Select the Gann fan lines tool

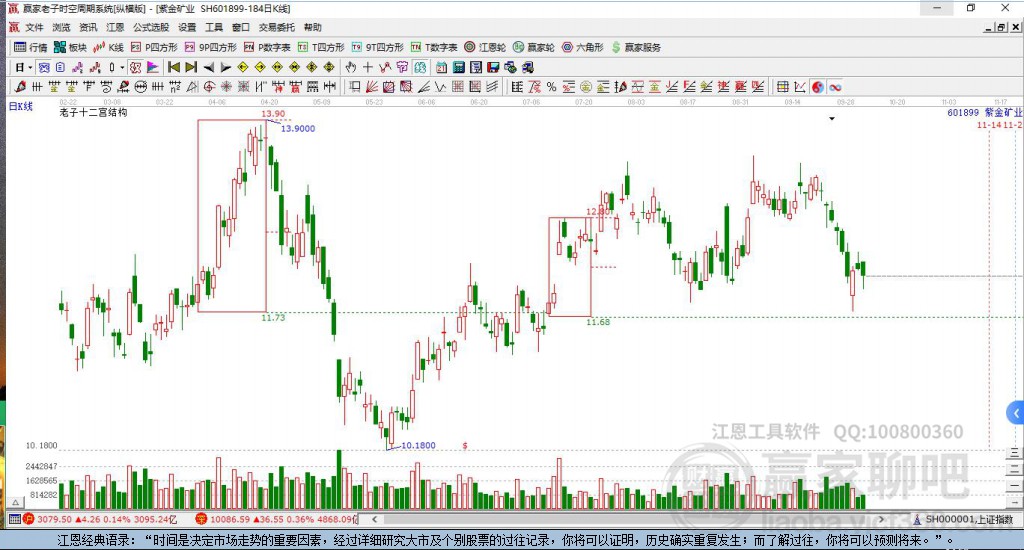pos(371,86)
